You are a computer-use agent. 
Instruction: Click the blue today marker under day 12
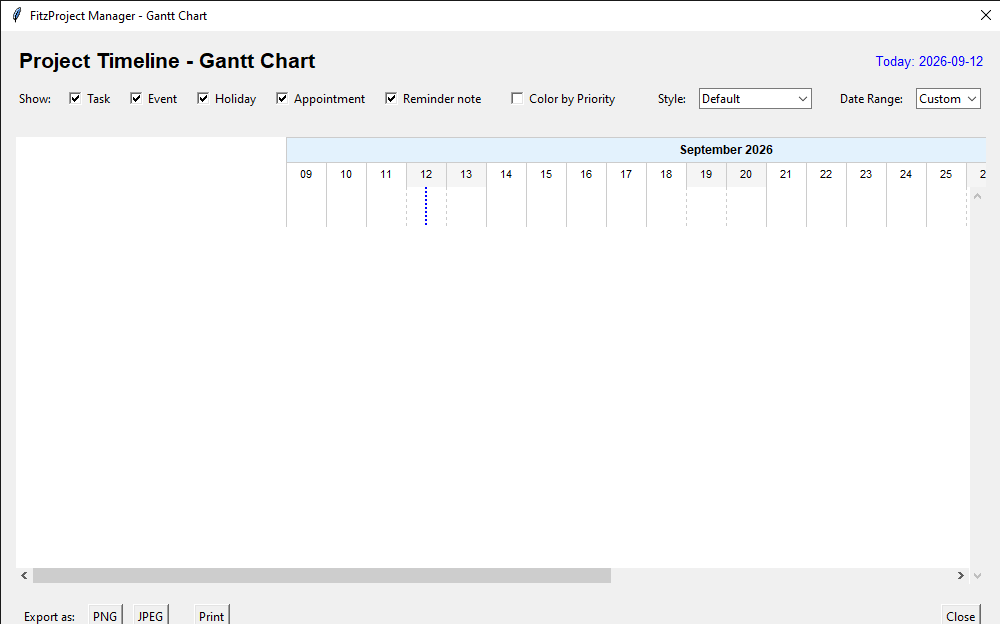426,206
